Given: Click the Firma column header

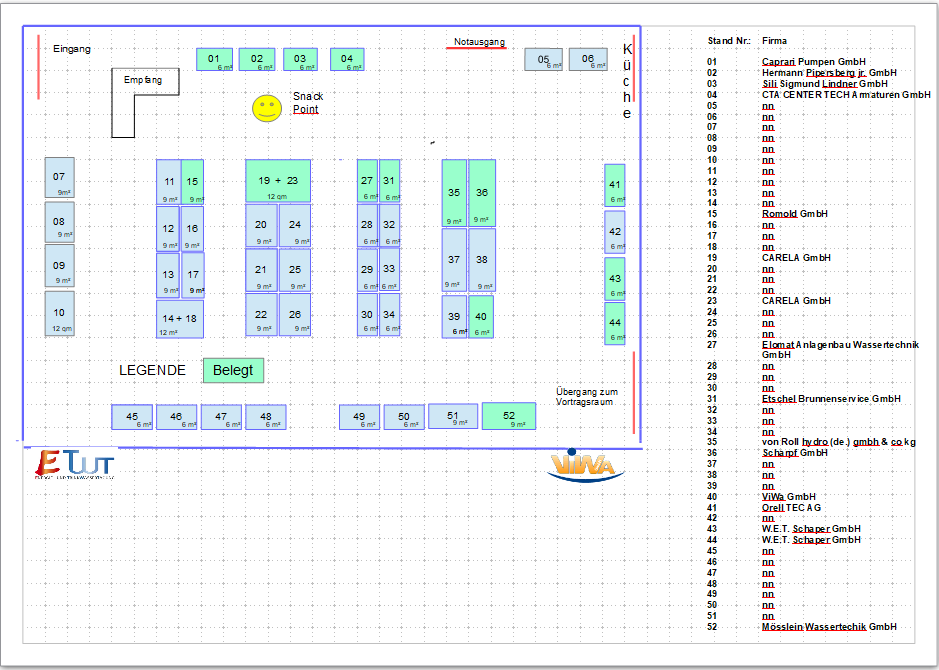Looking at the screenshot, I should click(774, 41).
